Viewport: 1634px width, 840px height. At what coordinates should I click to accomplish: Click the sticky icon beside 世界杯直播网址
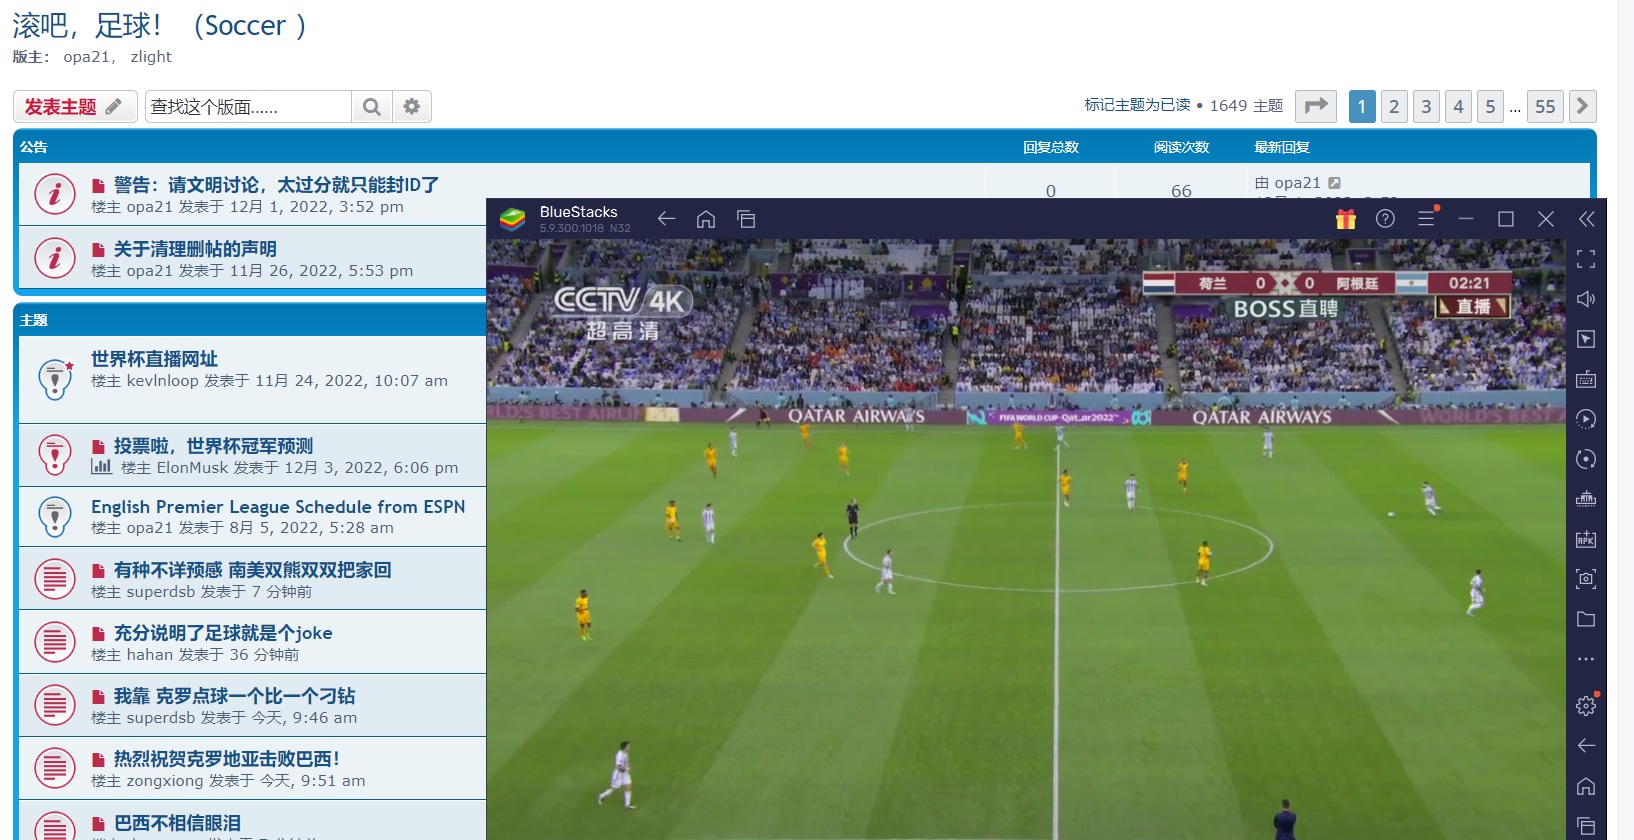(55, 379)
